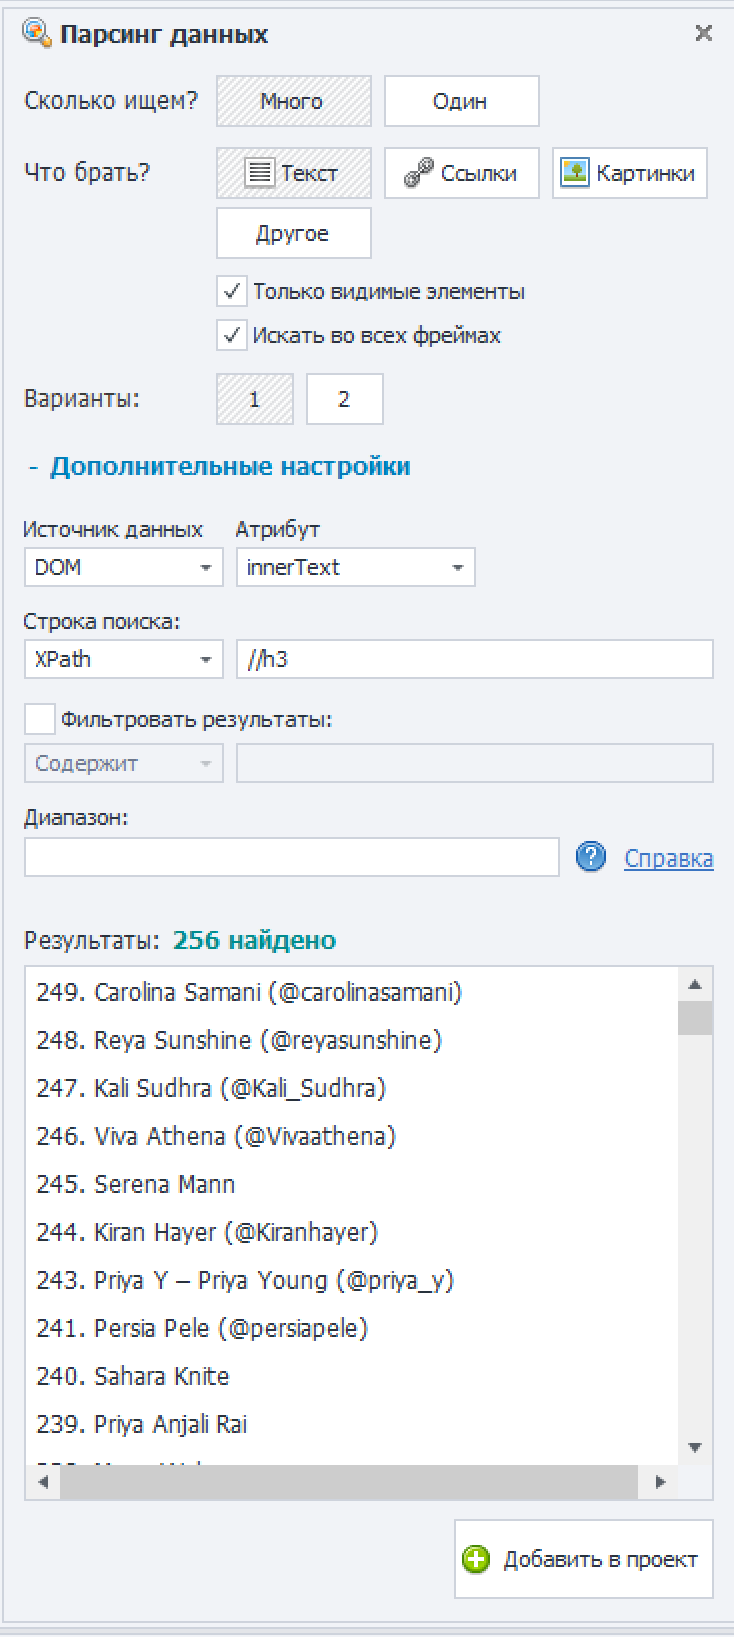This screenshot has width=734, height=1637.
Task: Open the Справка help link
Action: click(668, 858)
